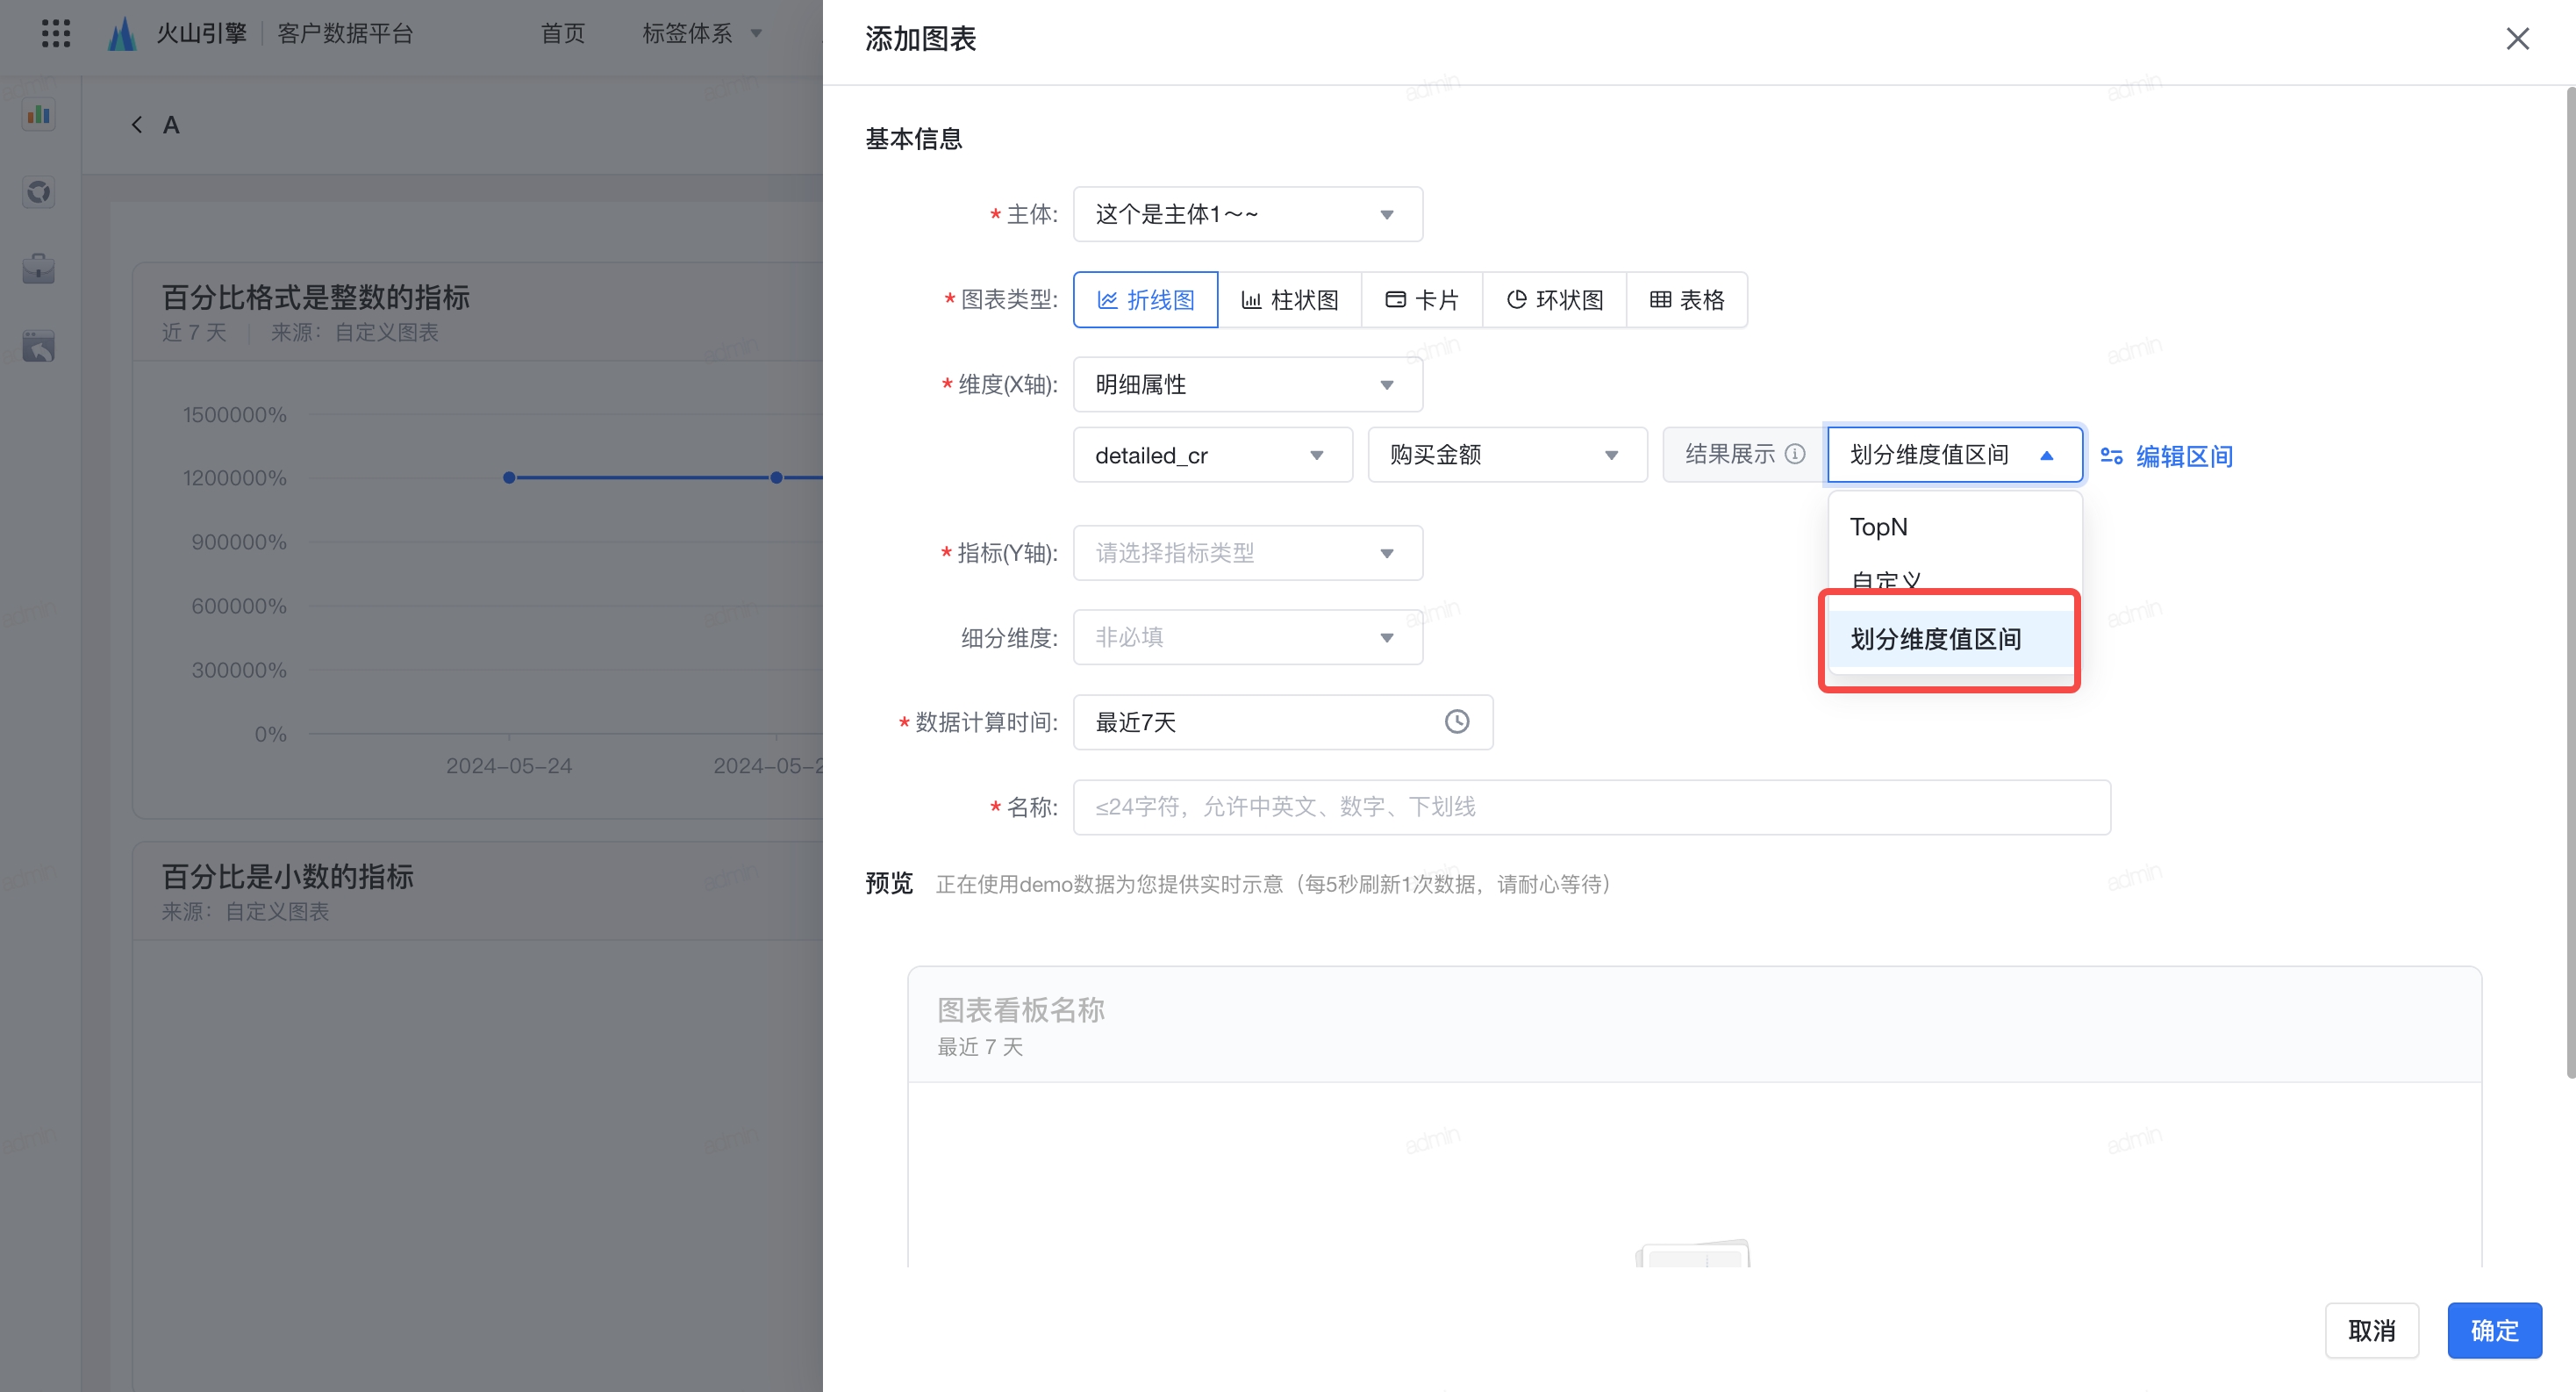
Task: Click the 基本信息 section heading
Action: [914, 138]
